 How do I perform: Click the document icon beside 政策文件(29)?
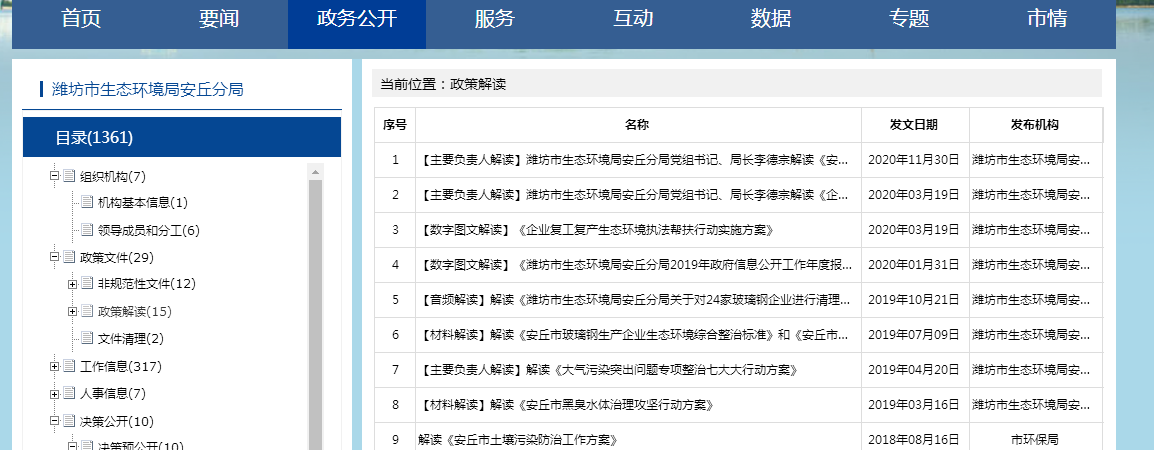pos(69,256)
